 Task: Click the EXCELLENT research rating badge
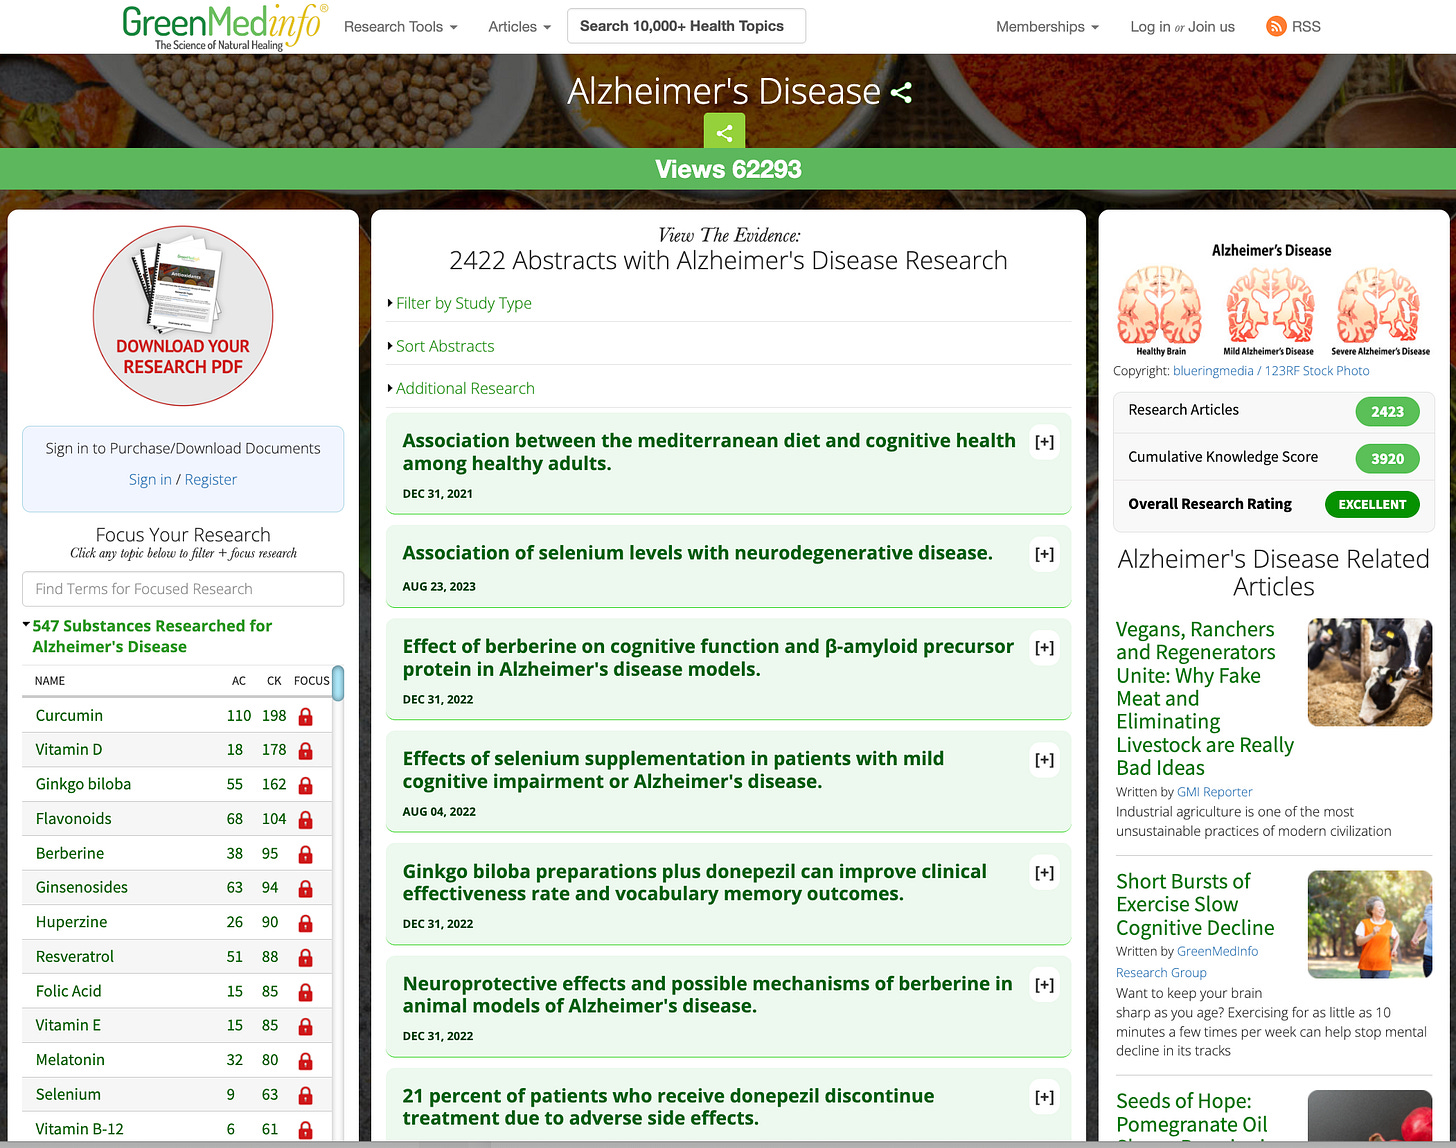(x=1372, y=504)
